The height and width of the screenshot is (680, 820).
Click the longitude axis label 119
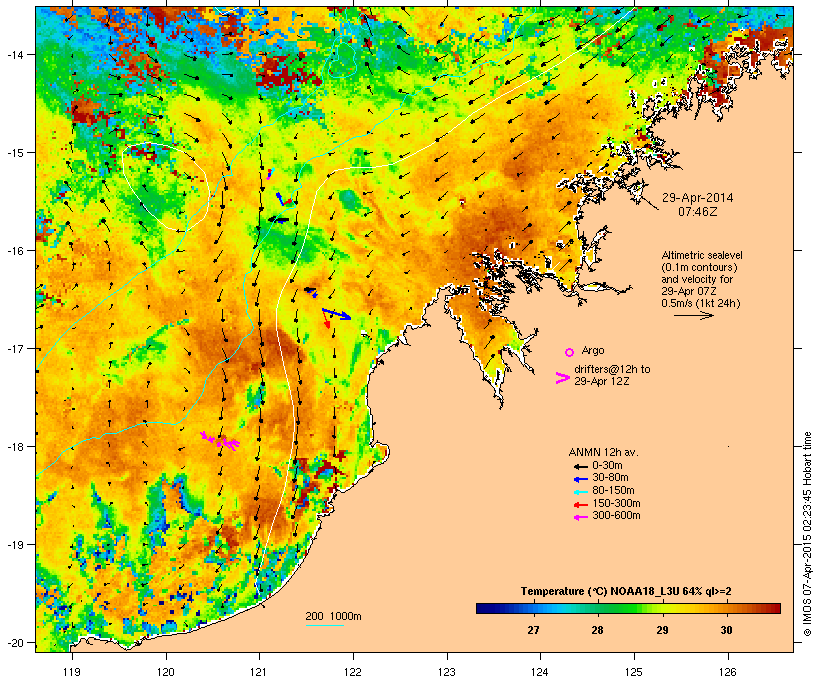(72, 672)
